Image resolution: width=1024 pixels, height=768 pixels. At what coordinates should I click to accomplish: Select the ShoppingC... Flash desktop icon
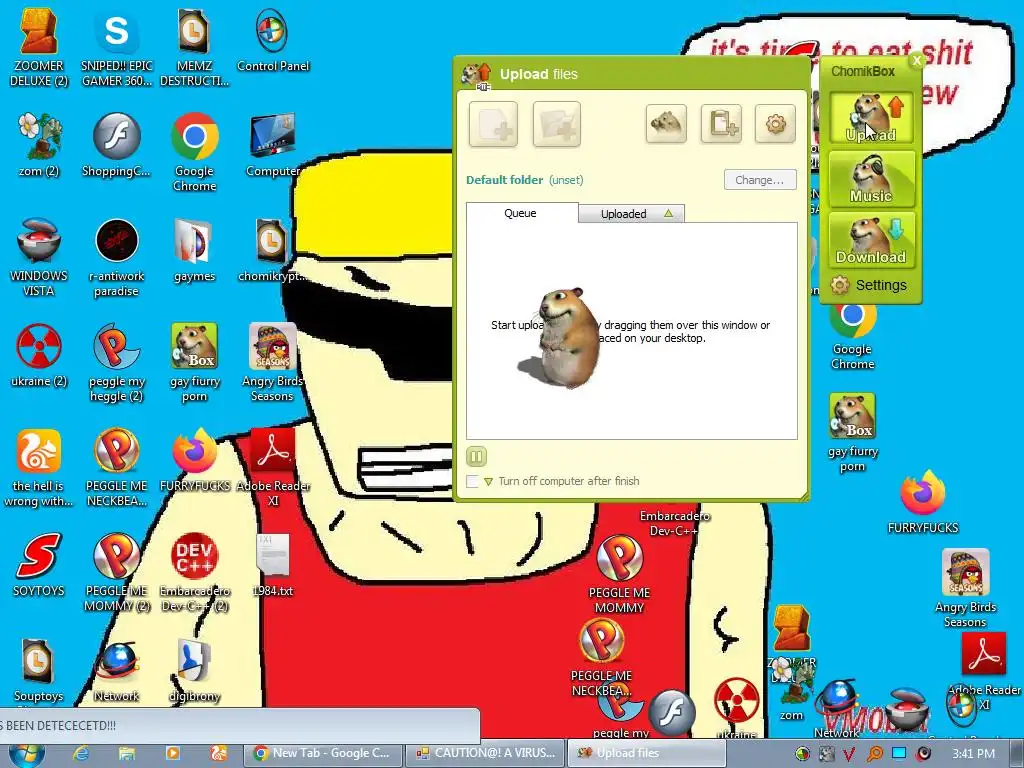click(x=116, y=145)
